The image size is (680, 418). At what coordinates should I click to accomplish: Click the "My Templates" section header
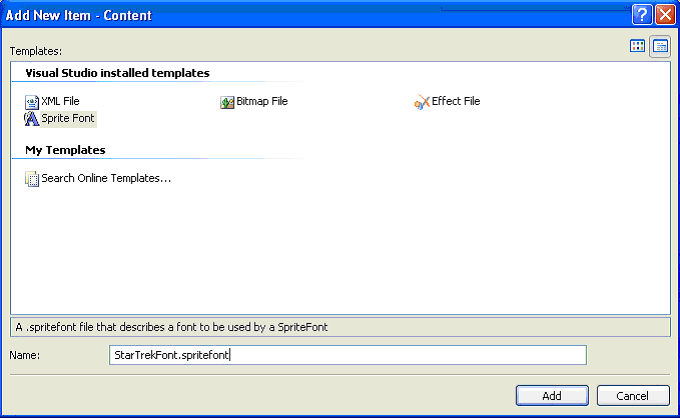[65, 150]
